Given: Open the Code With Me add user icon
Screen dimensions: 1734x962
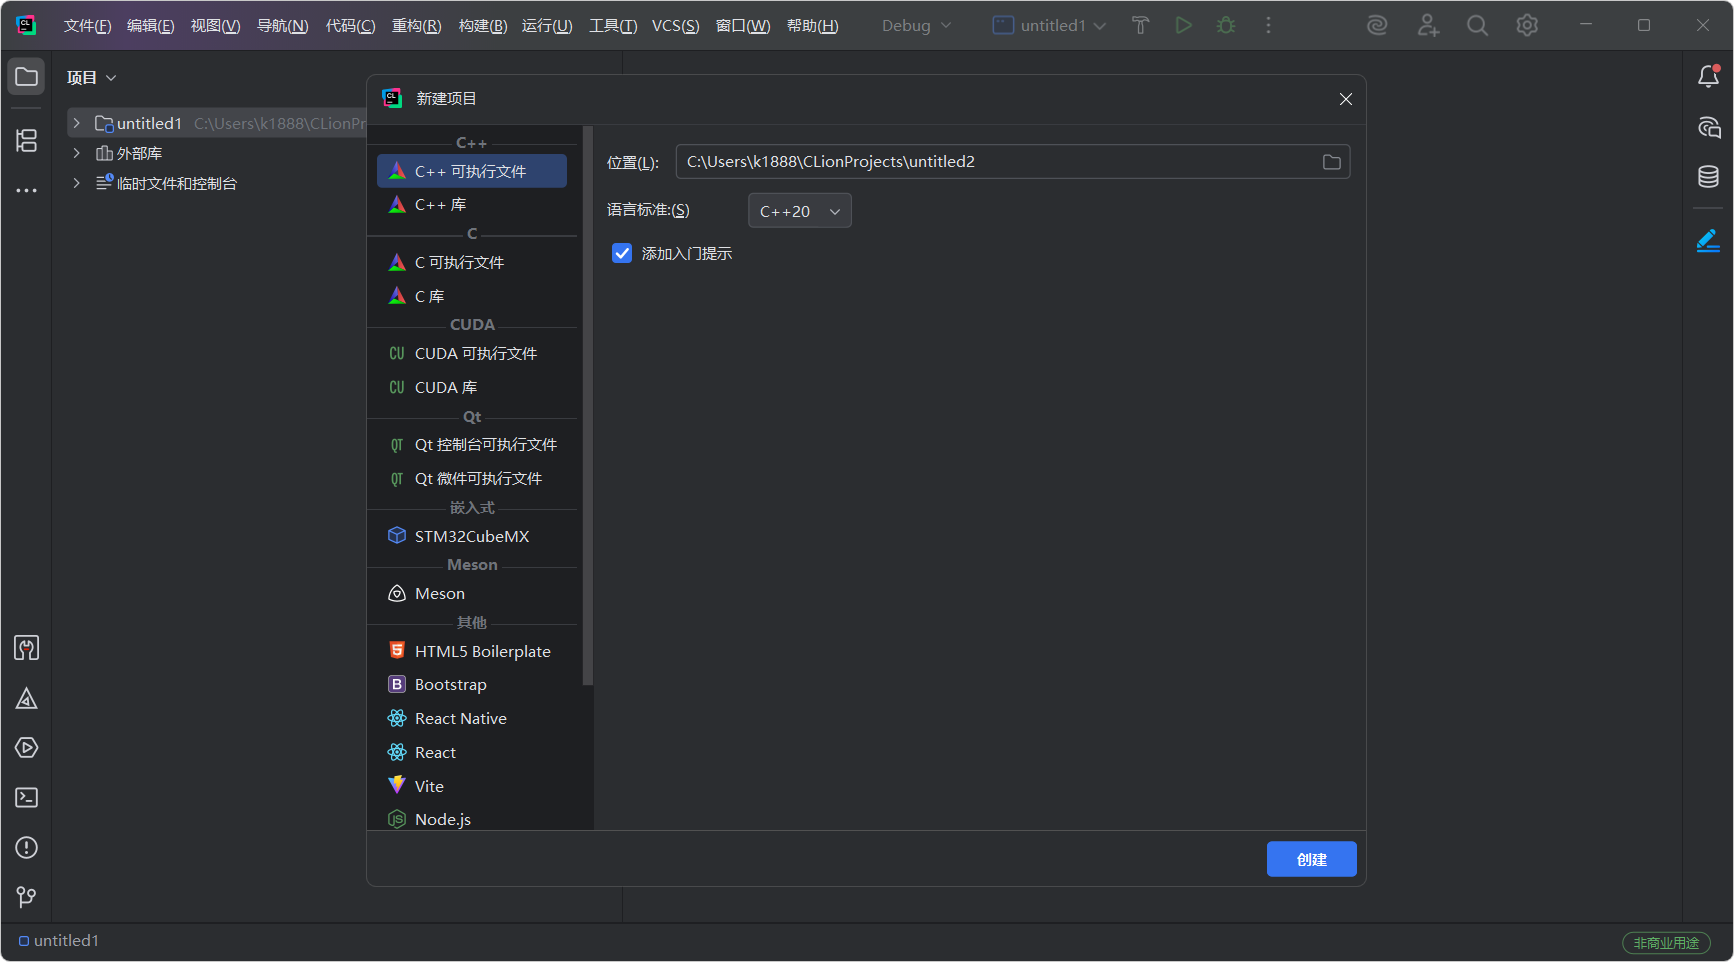Looking at the screenshot, I should point(1428,26).
